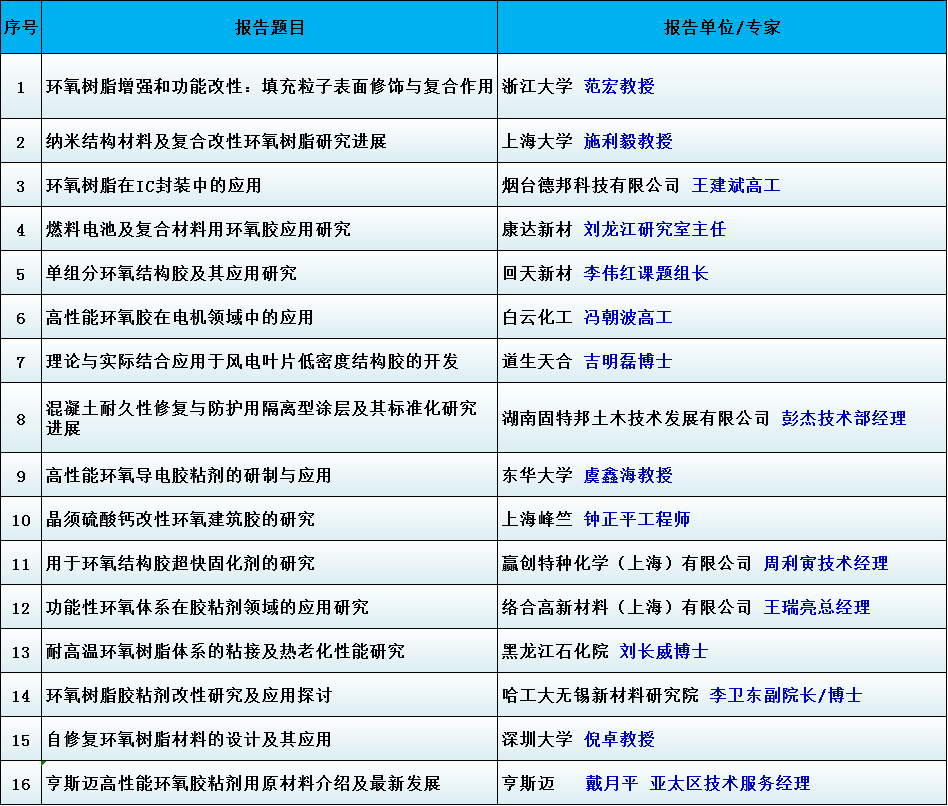The height and width of the screenshot is (806, 948).
Task: Click title 用于环氧结构胶超快固化剂的研究
Action: (x=180, y=564)
